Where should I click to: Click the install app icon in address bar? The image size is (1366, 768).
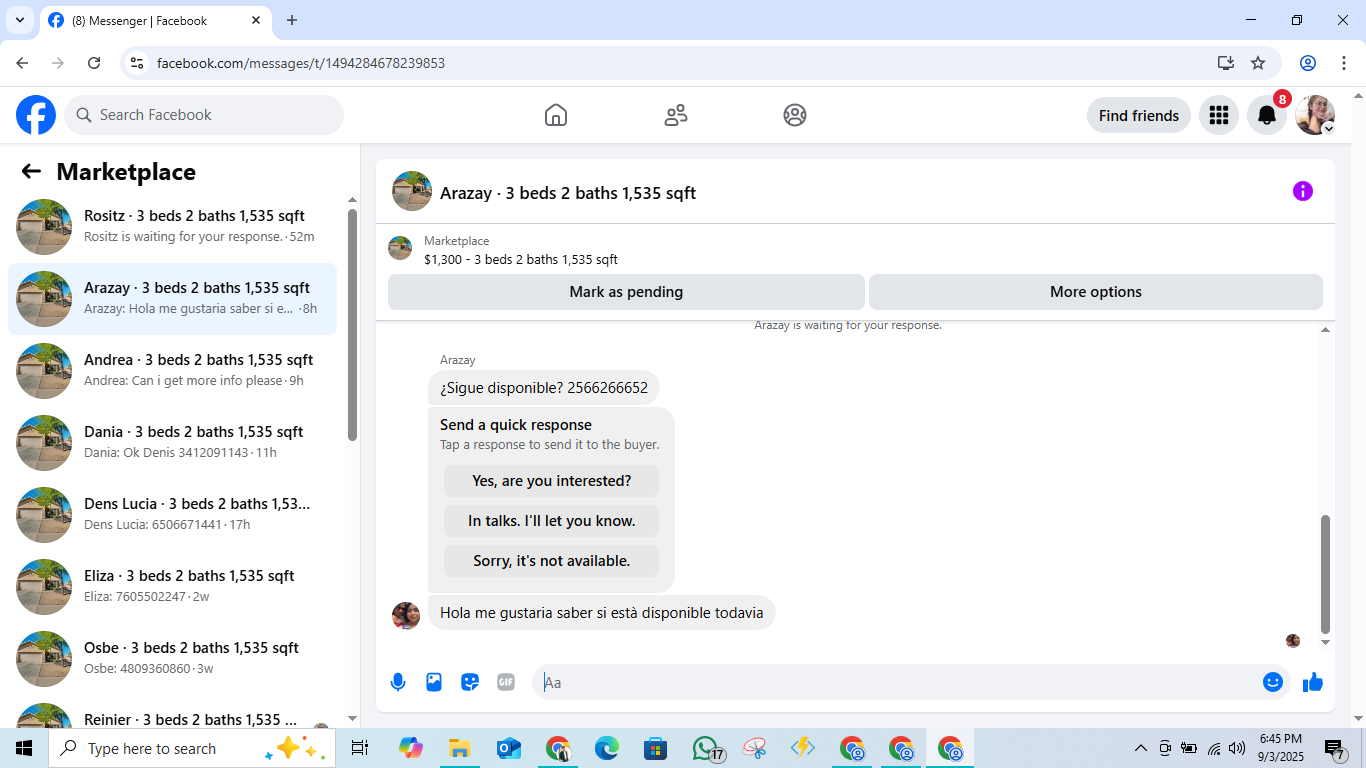click(x=1226, y=63)
